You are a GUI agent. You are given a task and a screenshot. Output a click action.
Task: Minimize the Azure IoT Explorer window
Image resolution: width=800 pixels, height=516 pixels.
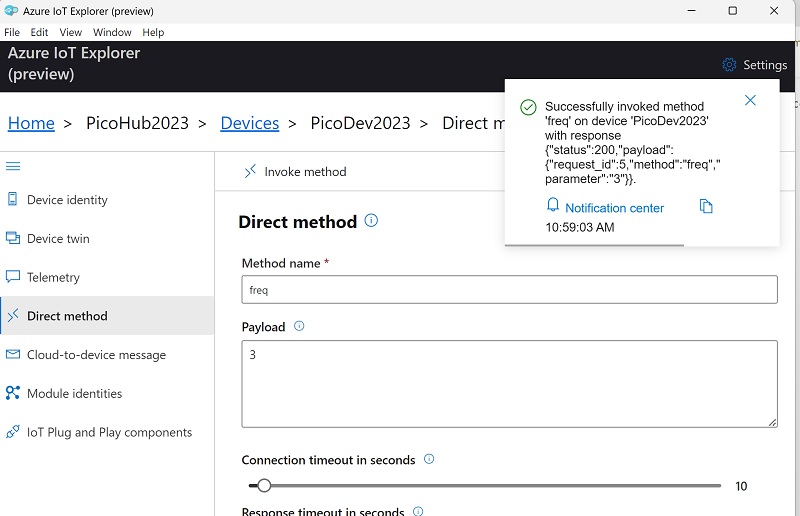(x=691, y=11)
